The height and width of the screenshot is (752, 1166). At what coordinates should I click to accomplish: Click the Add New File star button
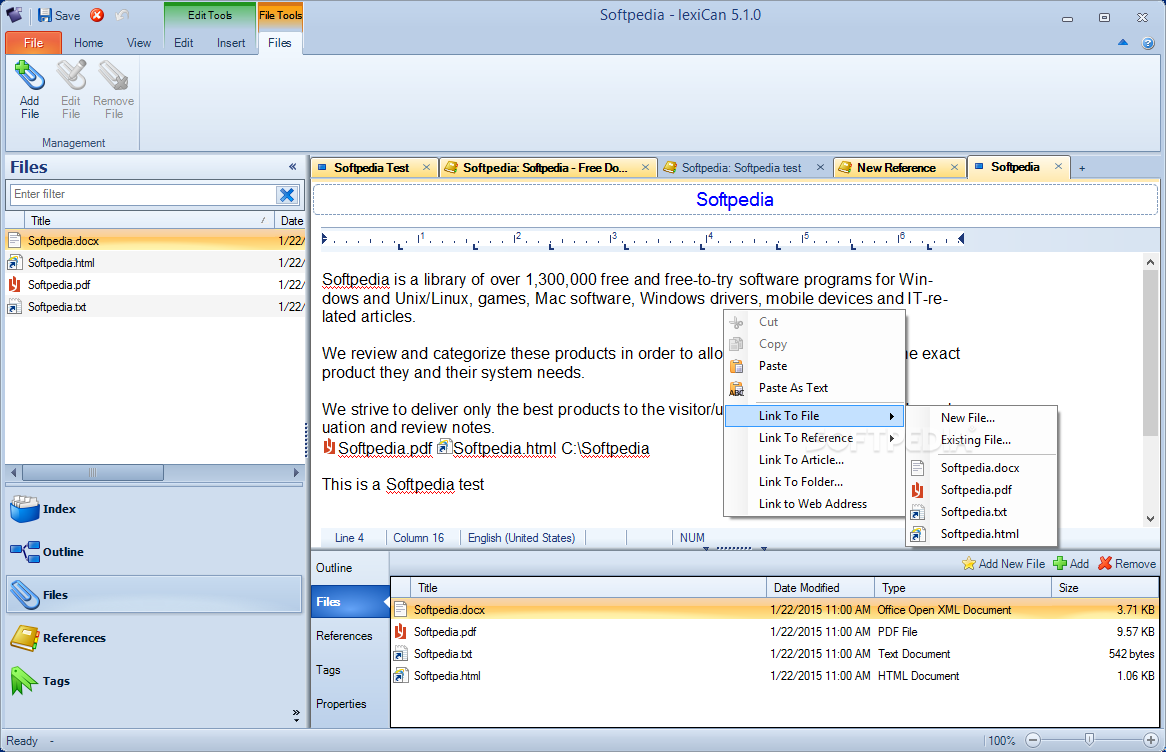tap(1003, 564)
